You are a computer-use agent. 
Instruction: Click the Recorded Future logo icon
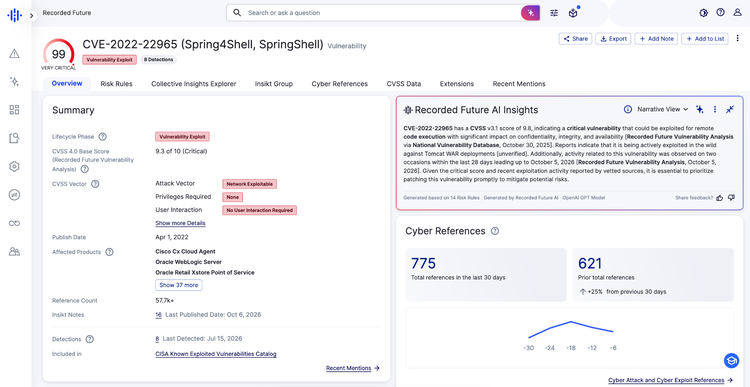(14, 15)
